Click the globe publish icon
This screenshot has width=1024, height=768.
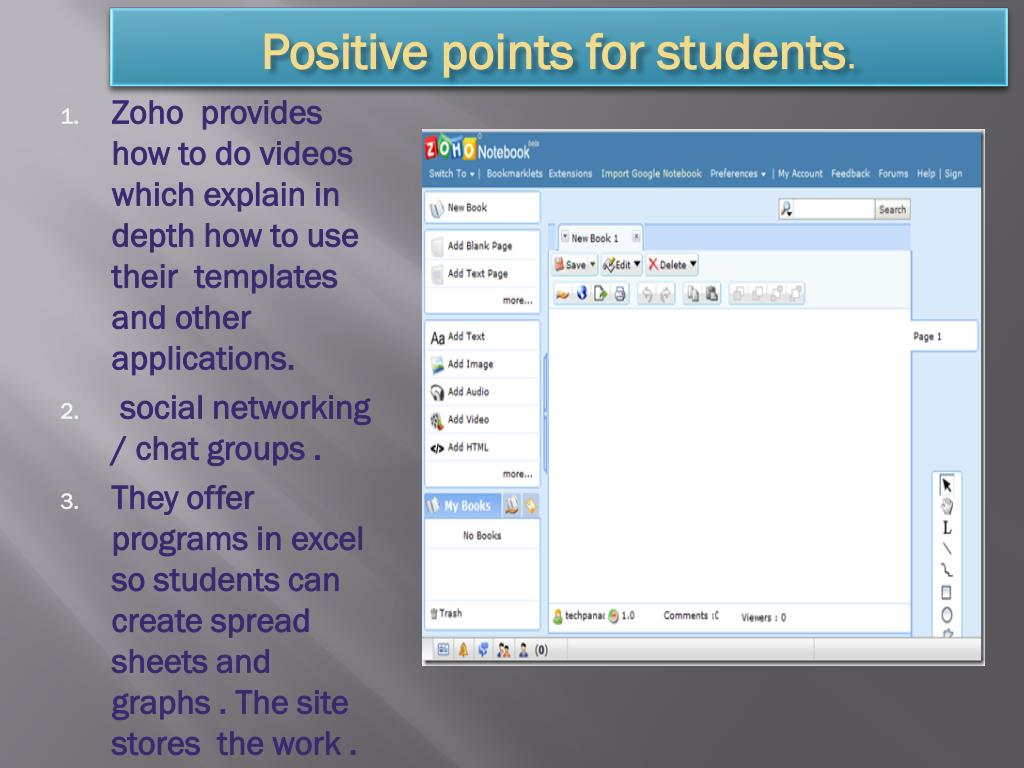[x=581, y=293]
